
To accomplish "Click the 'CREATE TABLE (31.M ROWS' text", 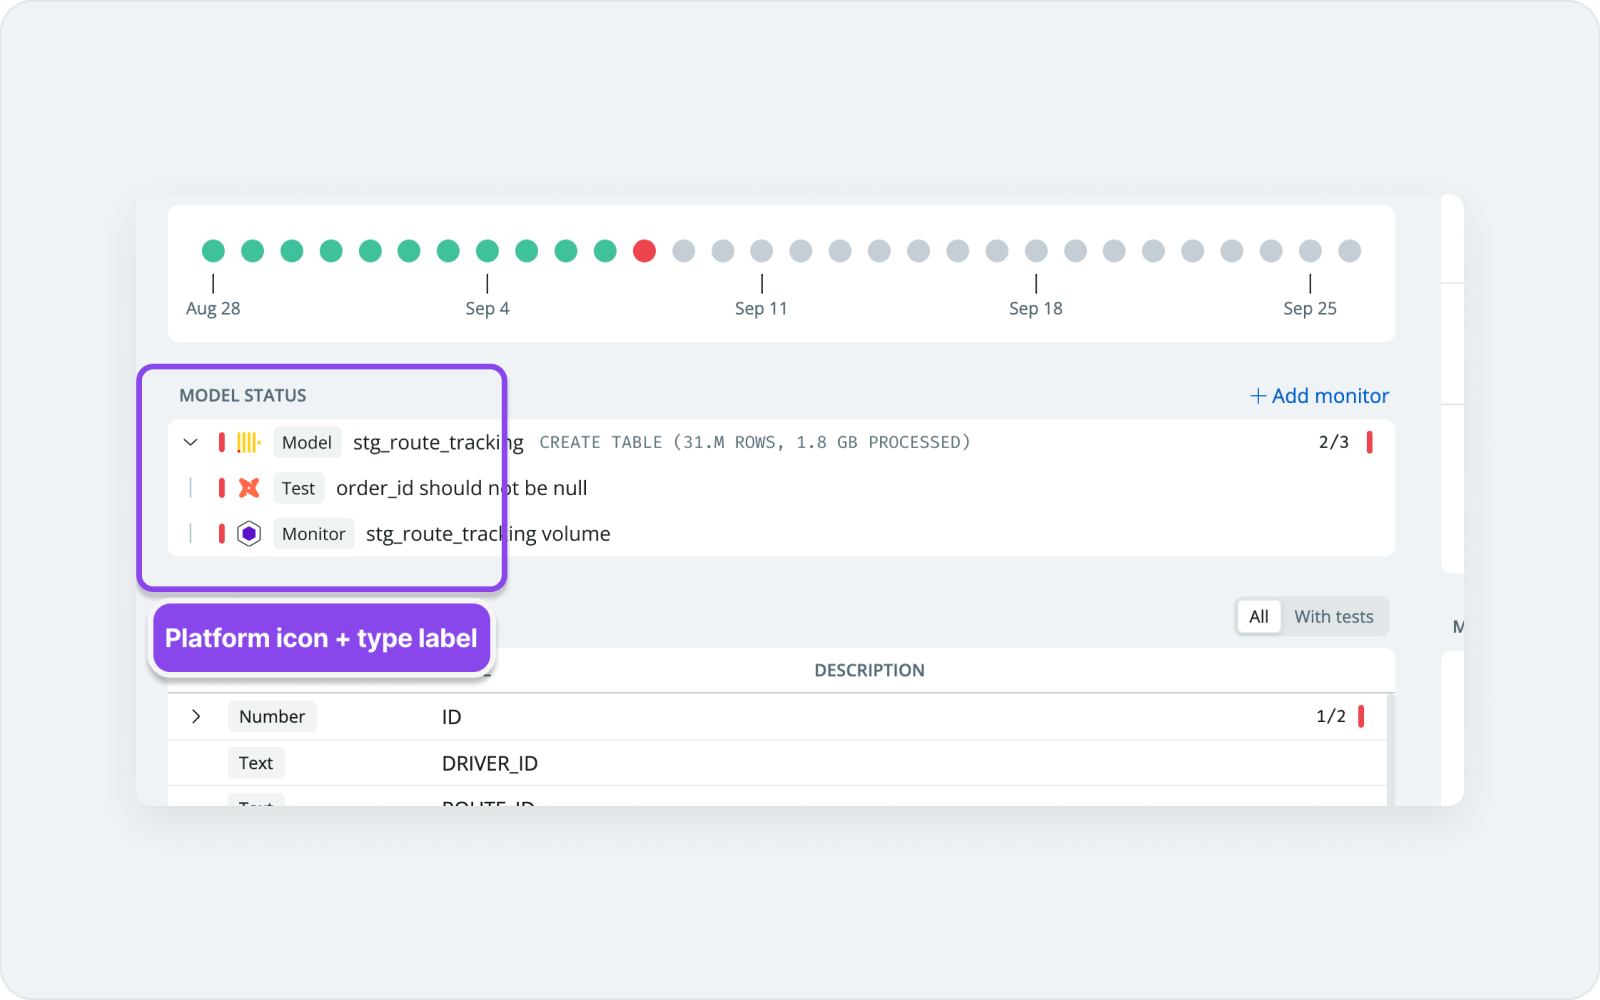I will 662,442.
